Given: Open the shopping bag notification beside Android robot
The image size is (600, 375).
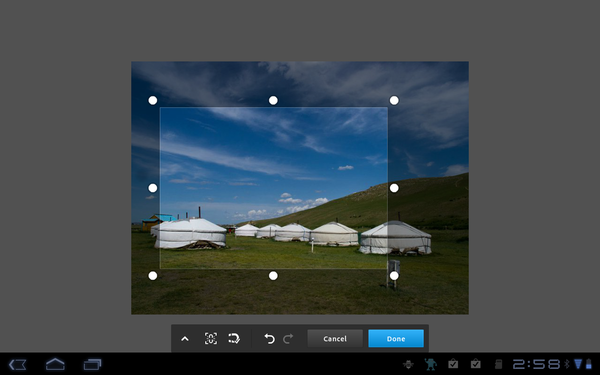Looking at the screenshot, I should pos(453,364).
